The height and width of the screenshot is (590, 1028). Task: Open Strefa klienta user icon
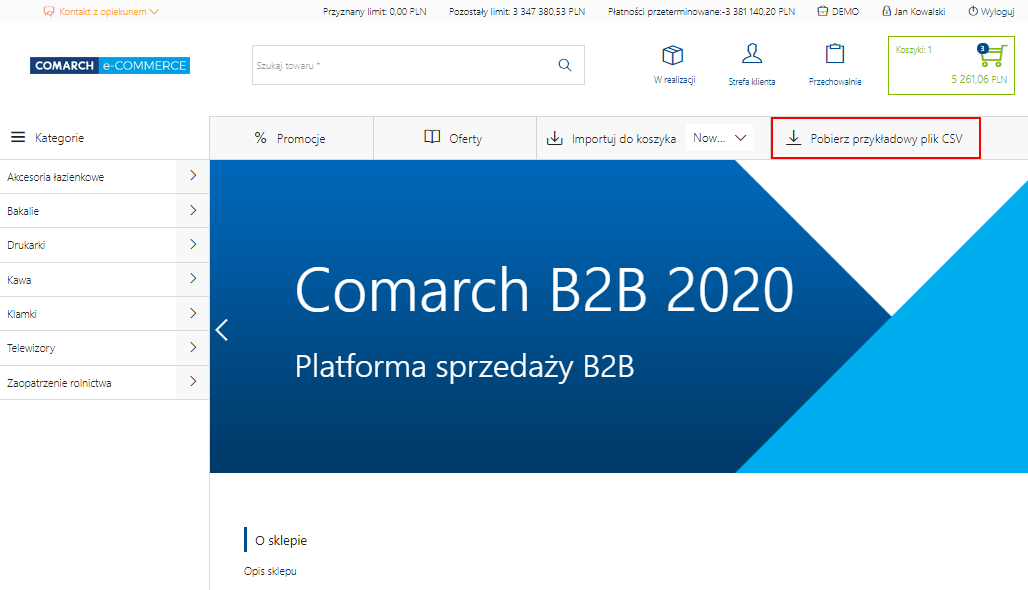(752, 54)
